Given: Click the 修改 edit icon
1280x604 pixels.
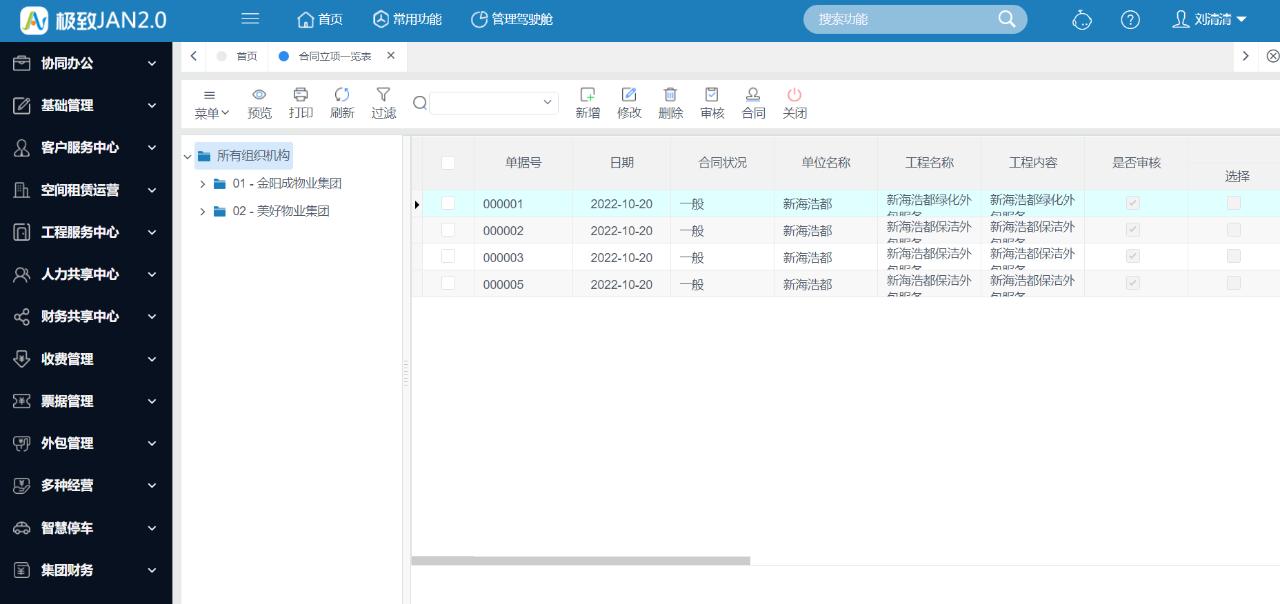Looking at the screenshot, I should click(x=629, y=95).
